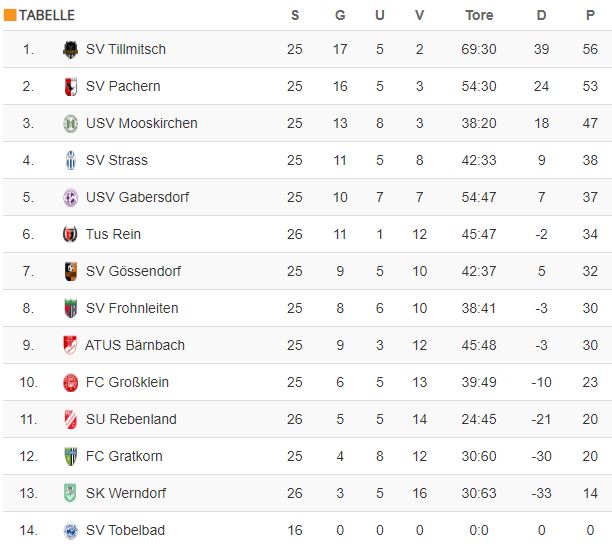Viewport: 612px width, 550px height.
Task: Click the SV Gössendorf club crest icon
Action: point(70,272)
